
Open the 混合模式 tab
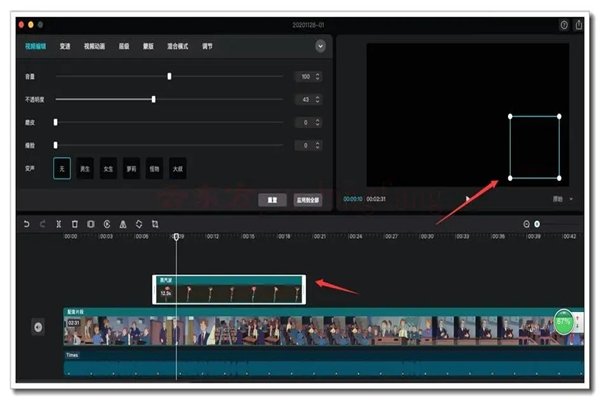(180, 46)
